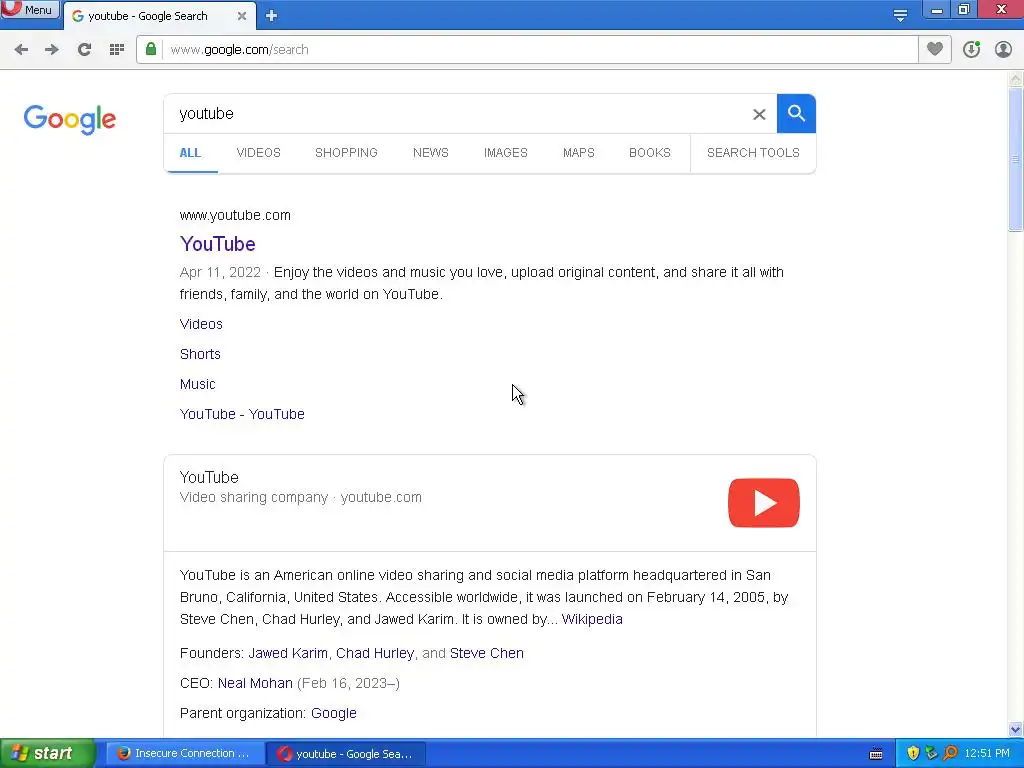This screenshot has width=1024, height=768.
Task: Restore down the Opera window
Action: [x=964, y=10]
